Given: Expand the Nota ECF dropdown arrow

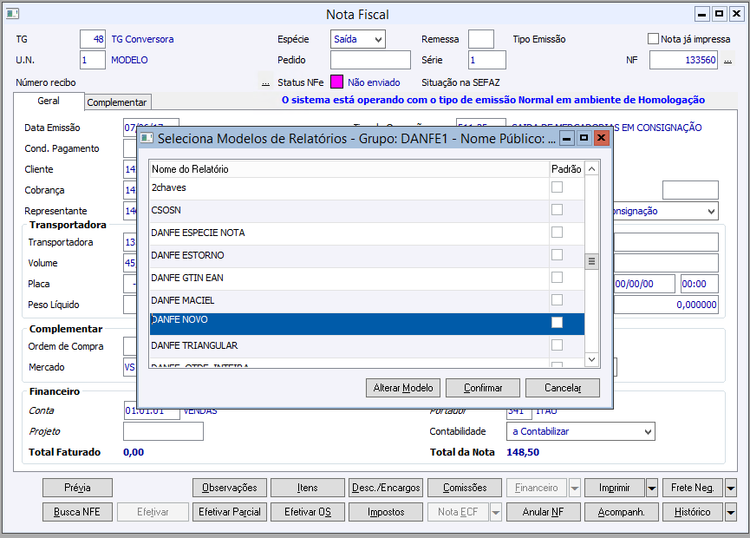Looking at the screenshot, I should click(x=496, y=512).
